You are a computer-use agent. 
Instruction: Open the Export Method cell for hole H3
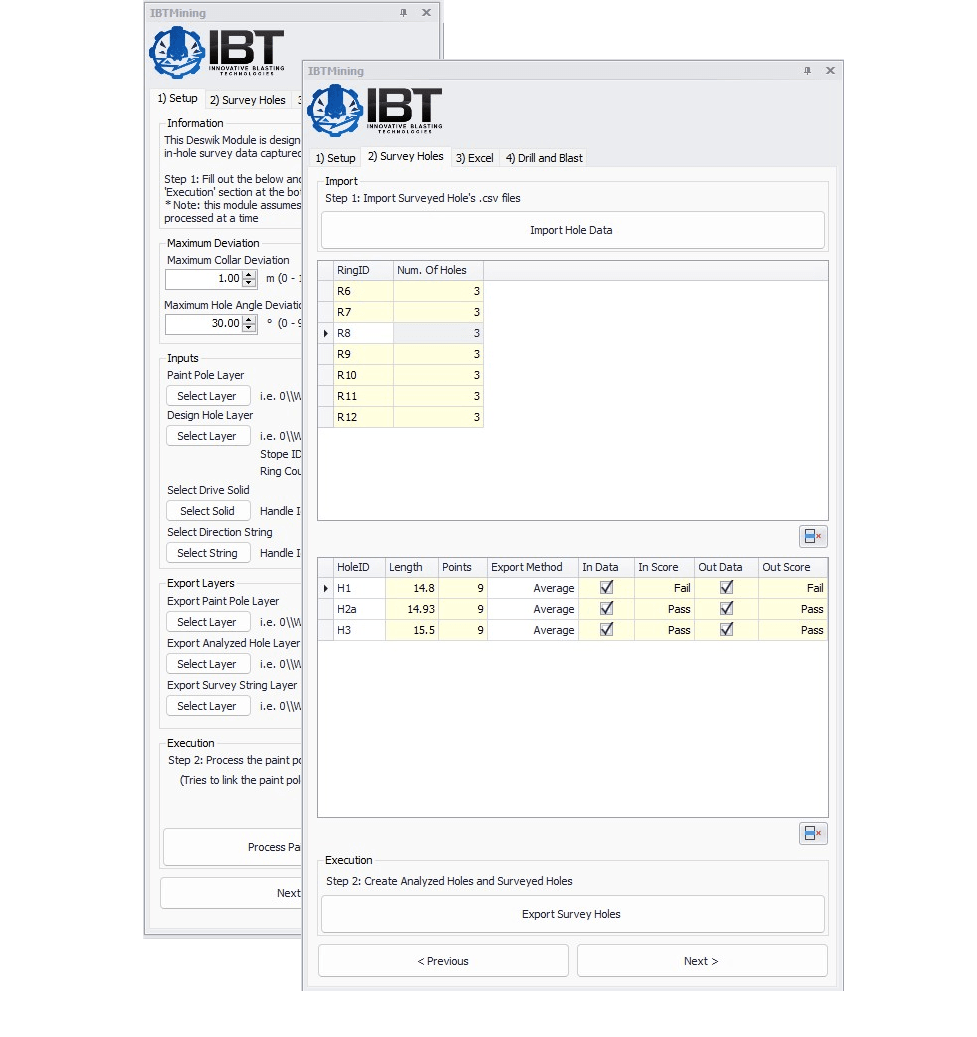(x=532, y=630)
